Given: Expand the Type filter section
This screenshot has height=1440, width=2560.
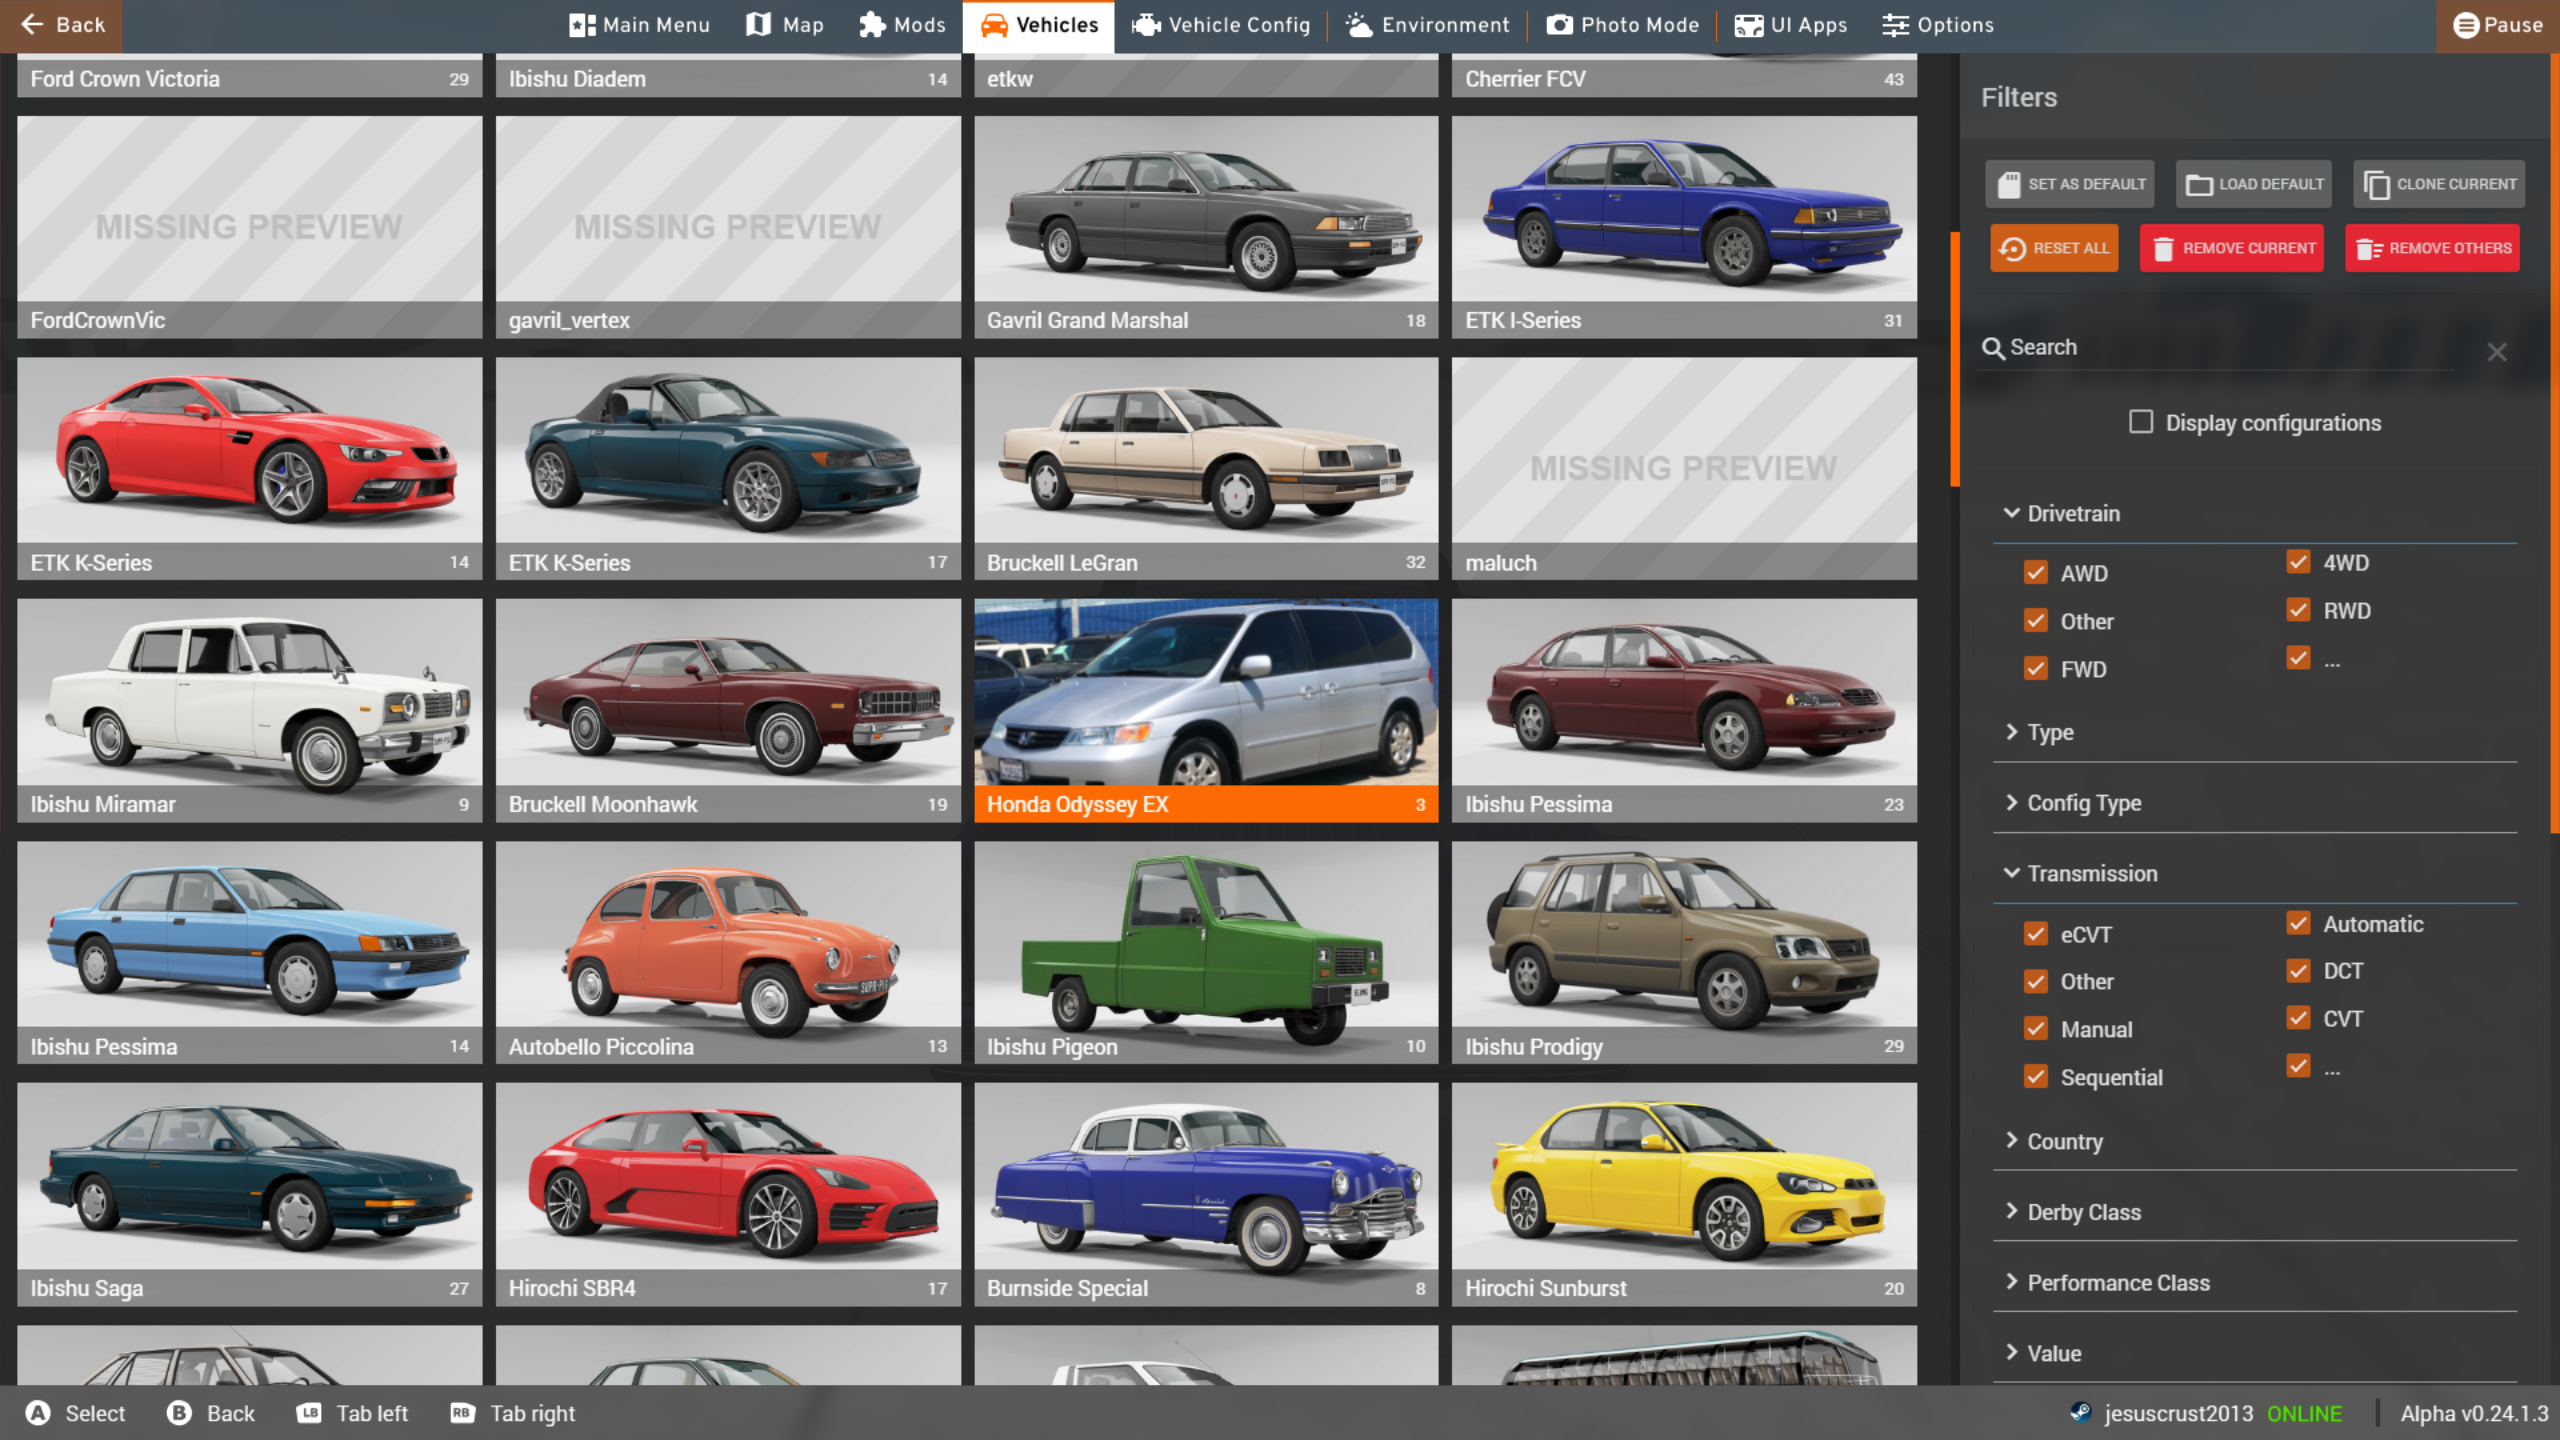Looking at the screenshot, I should [2255, 732].
